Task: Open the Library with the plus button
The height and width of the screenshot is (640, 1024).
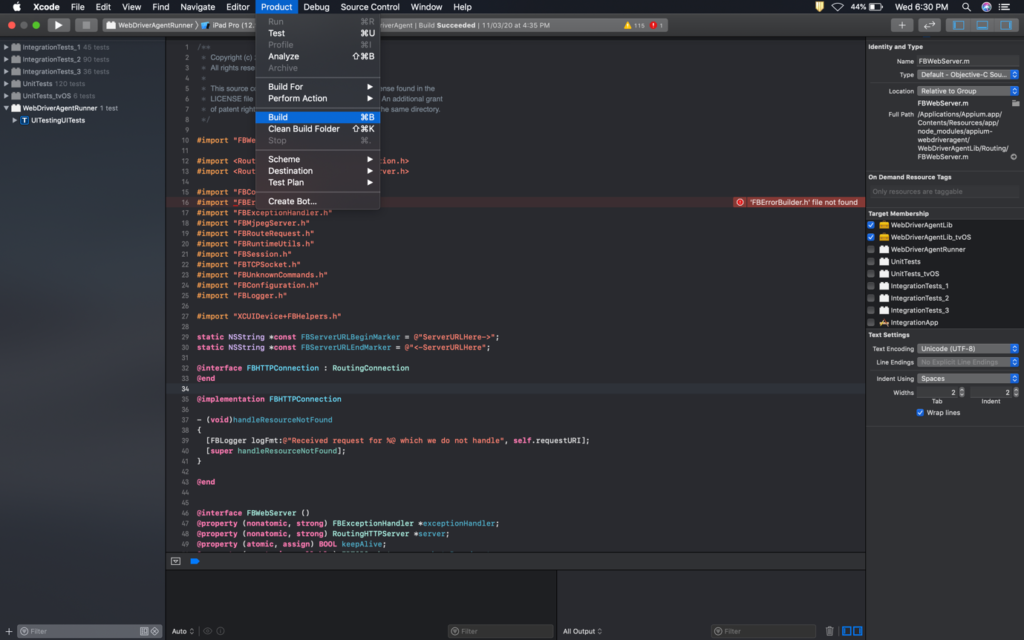Action: coord(902,25)
